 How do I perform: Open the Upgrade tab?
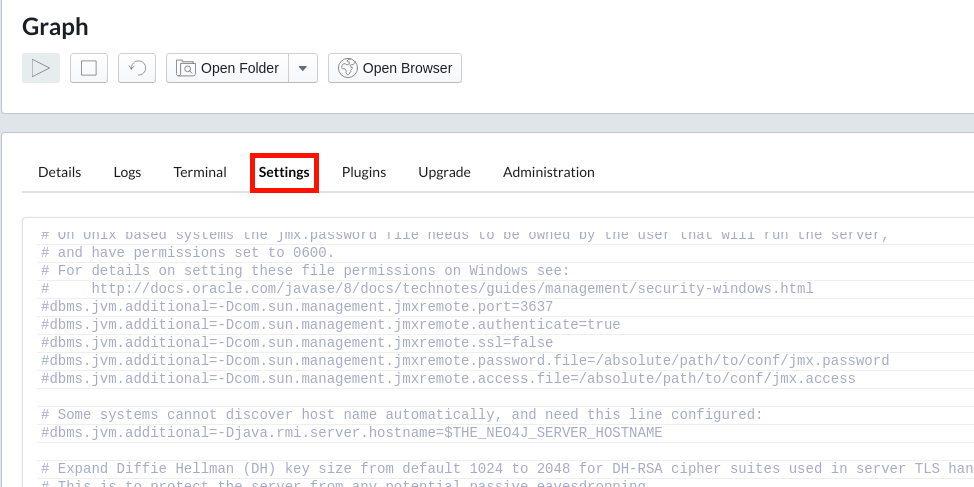[444, 172]
